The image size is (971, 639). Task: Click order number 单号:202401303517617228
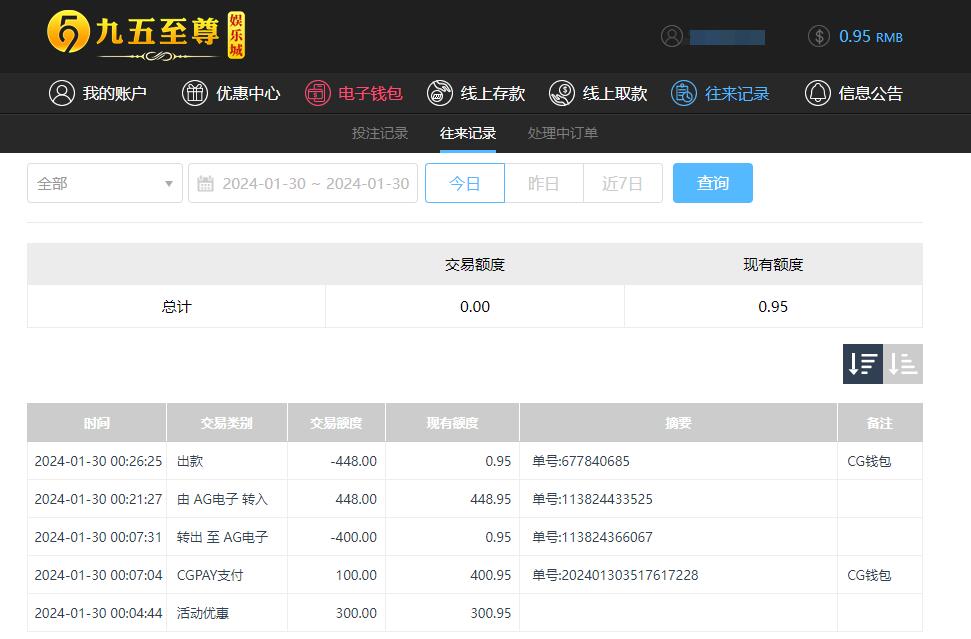pos(616,575)
